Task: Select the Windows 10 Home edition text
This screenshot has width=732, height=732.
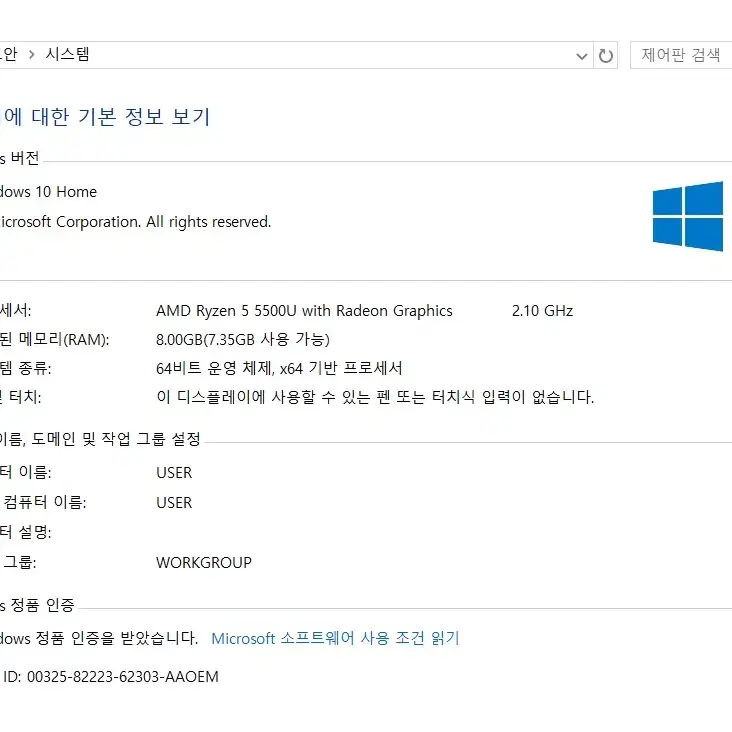Action: coord(49,192)
